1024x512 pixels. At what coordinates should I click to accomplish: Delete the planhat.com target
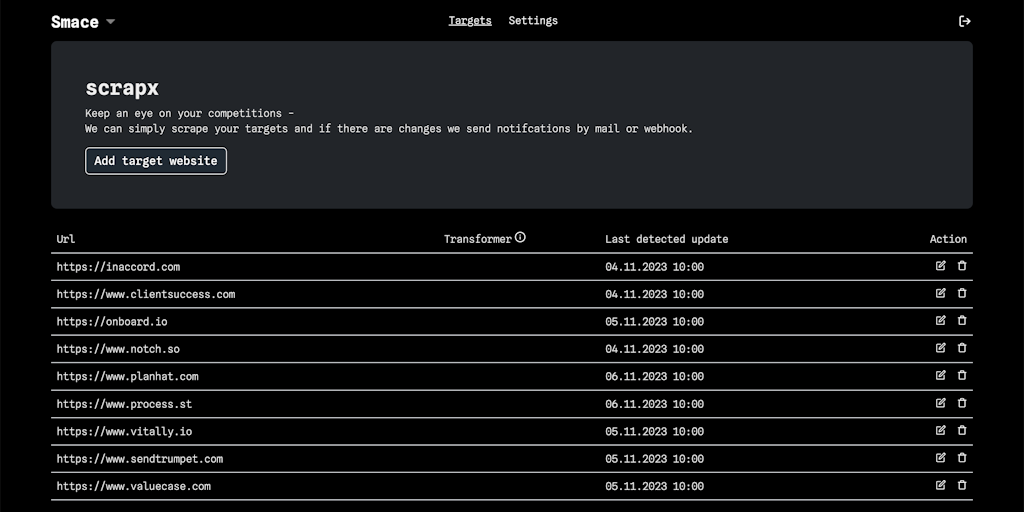pyautogui.click(x=962, y=376)
